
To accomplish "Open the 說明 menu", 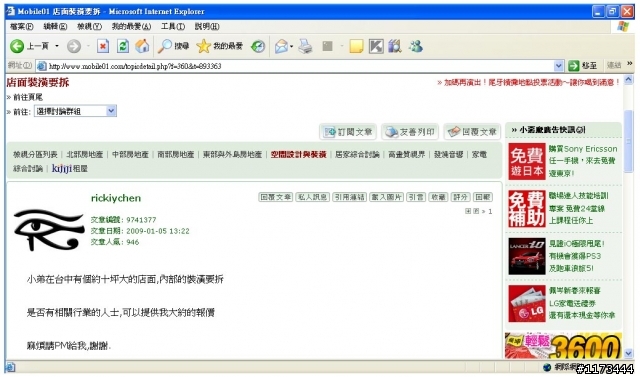I will 207,27.
